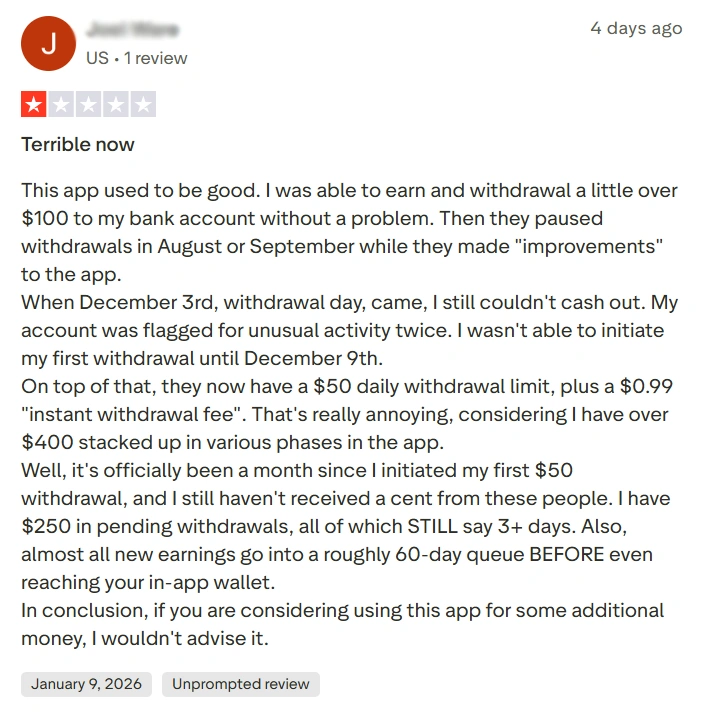Screen dimensions: 706x714
Task: Click the third gray rating star
Action: (x=89, y=104)
